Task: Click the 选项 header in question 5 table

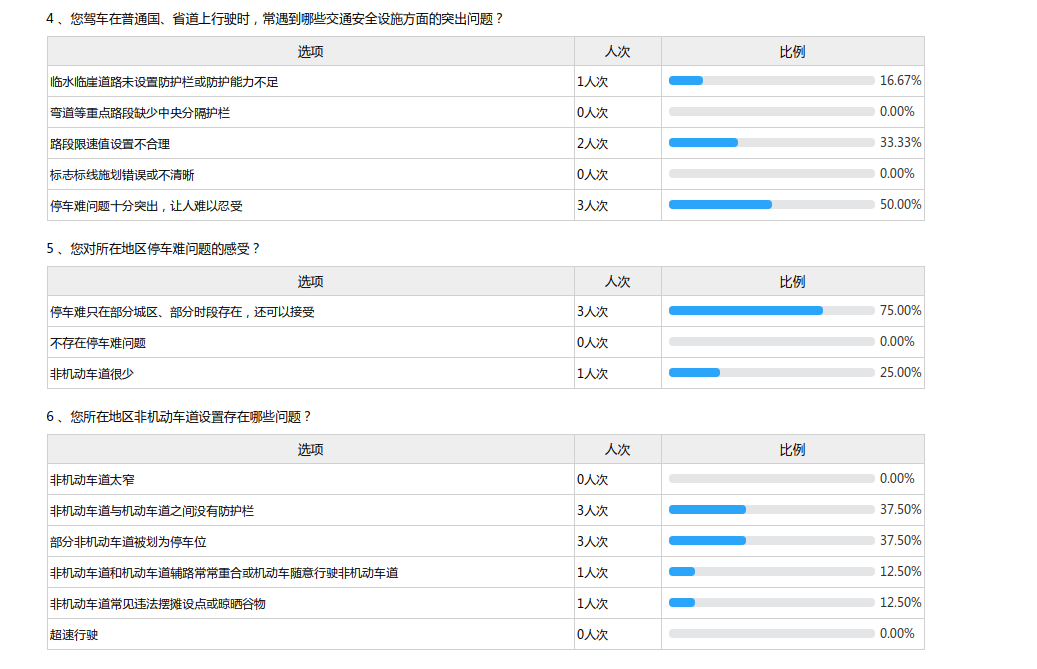Action: pos(310,282)
